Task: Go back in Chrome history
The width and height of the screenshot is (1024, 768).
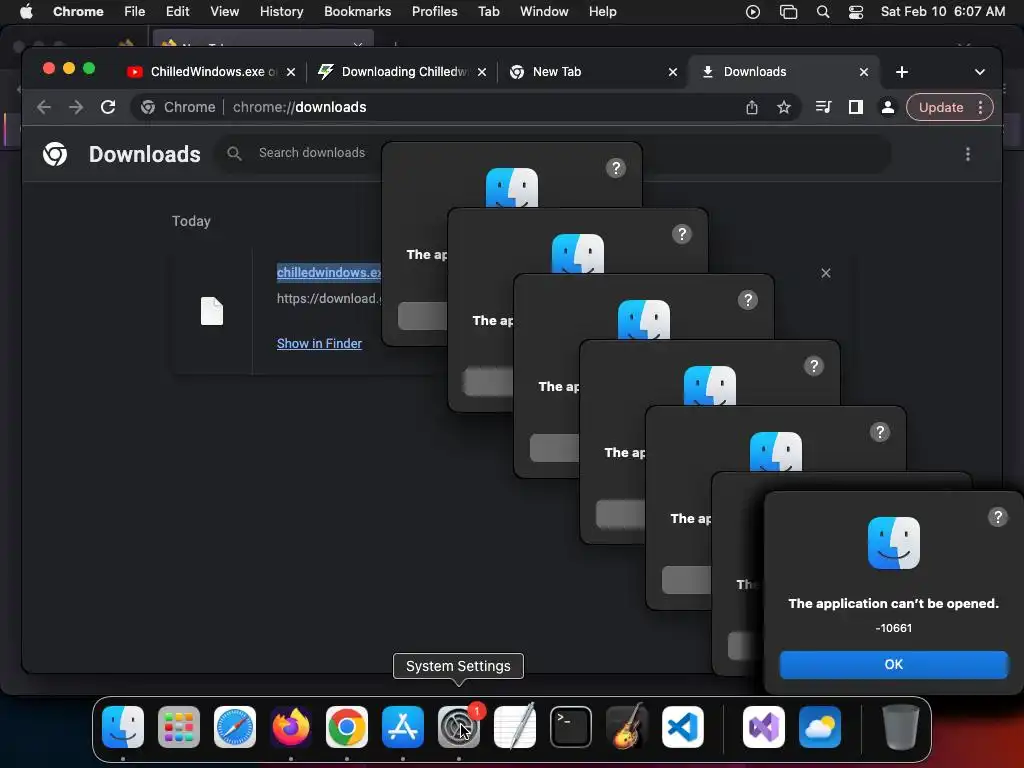Action: tap(44, 107)
